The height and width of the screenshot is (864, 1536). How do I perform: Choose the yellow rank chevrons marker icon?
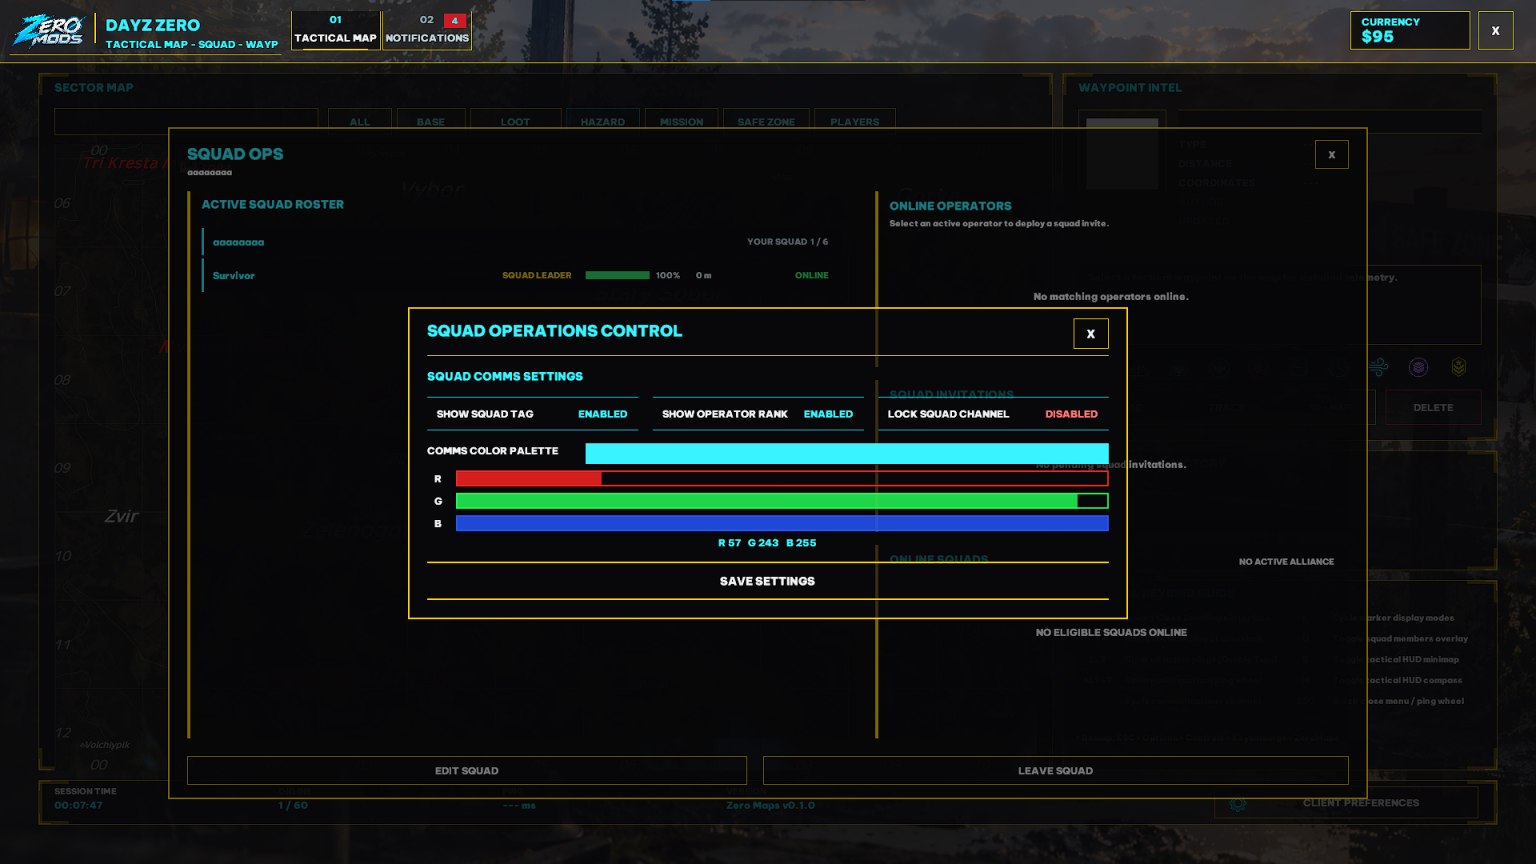click(x=1459, y=368)
